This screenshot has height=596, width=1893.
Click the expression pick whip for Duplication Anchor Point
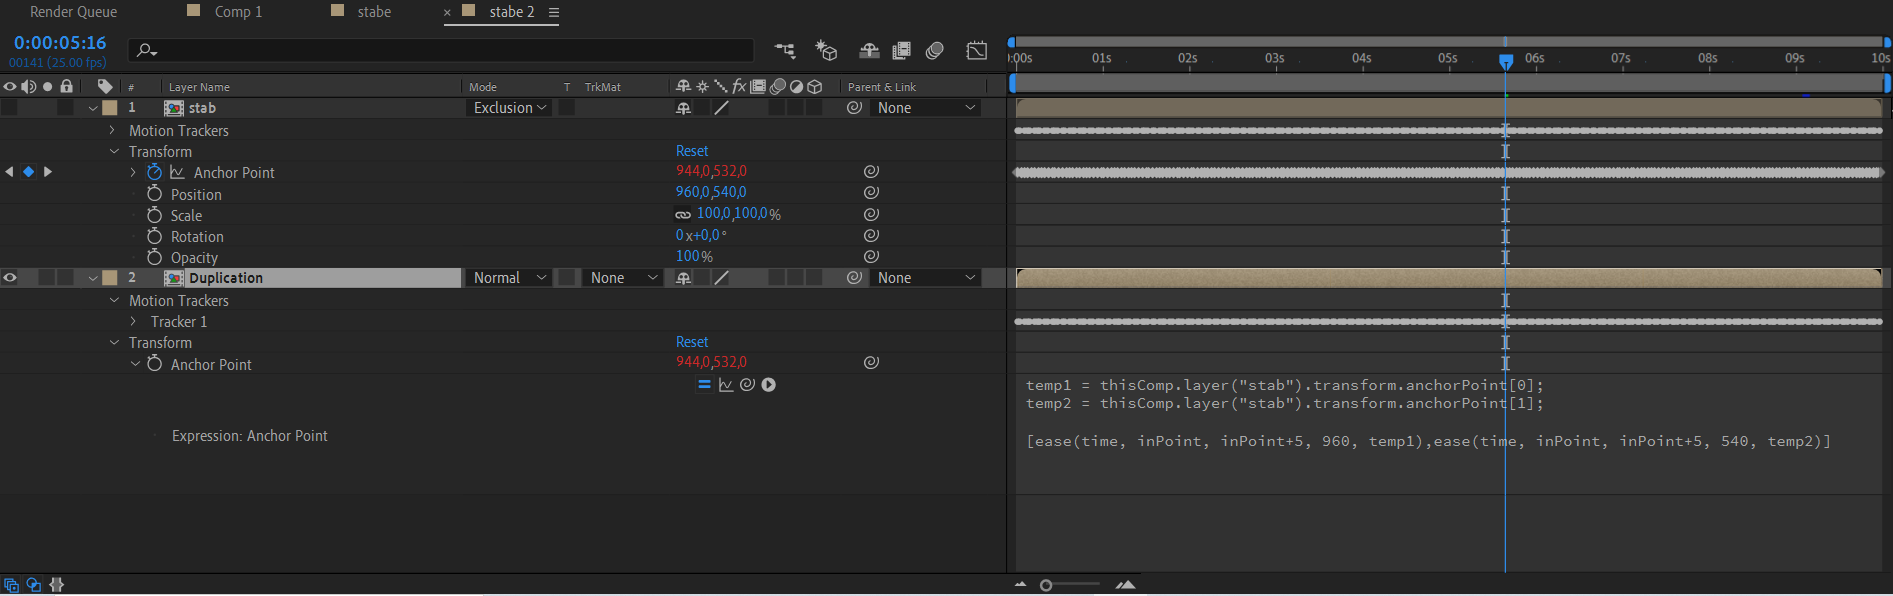pyautogui.click(x=747, y=385)
